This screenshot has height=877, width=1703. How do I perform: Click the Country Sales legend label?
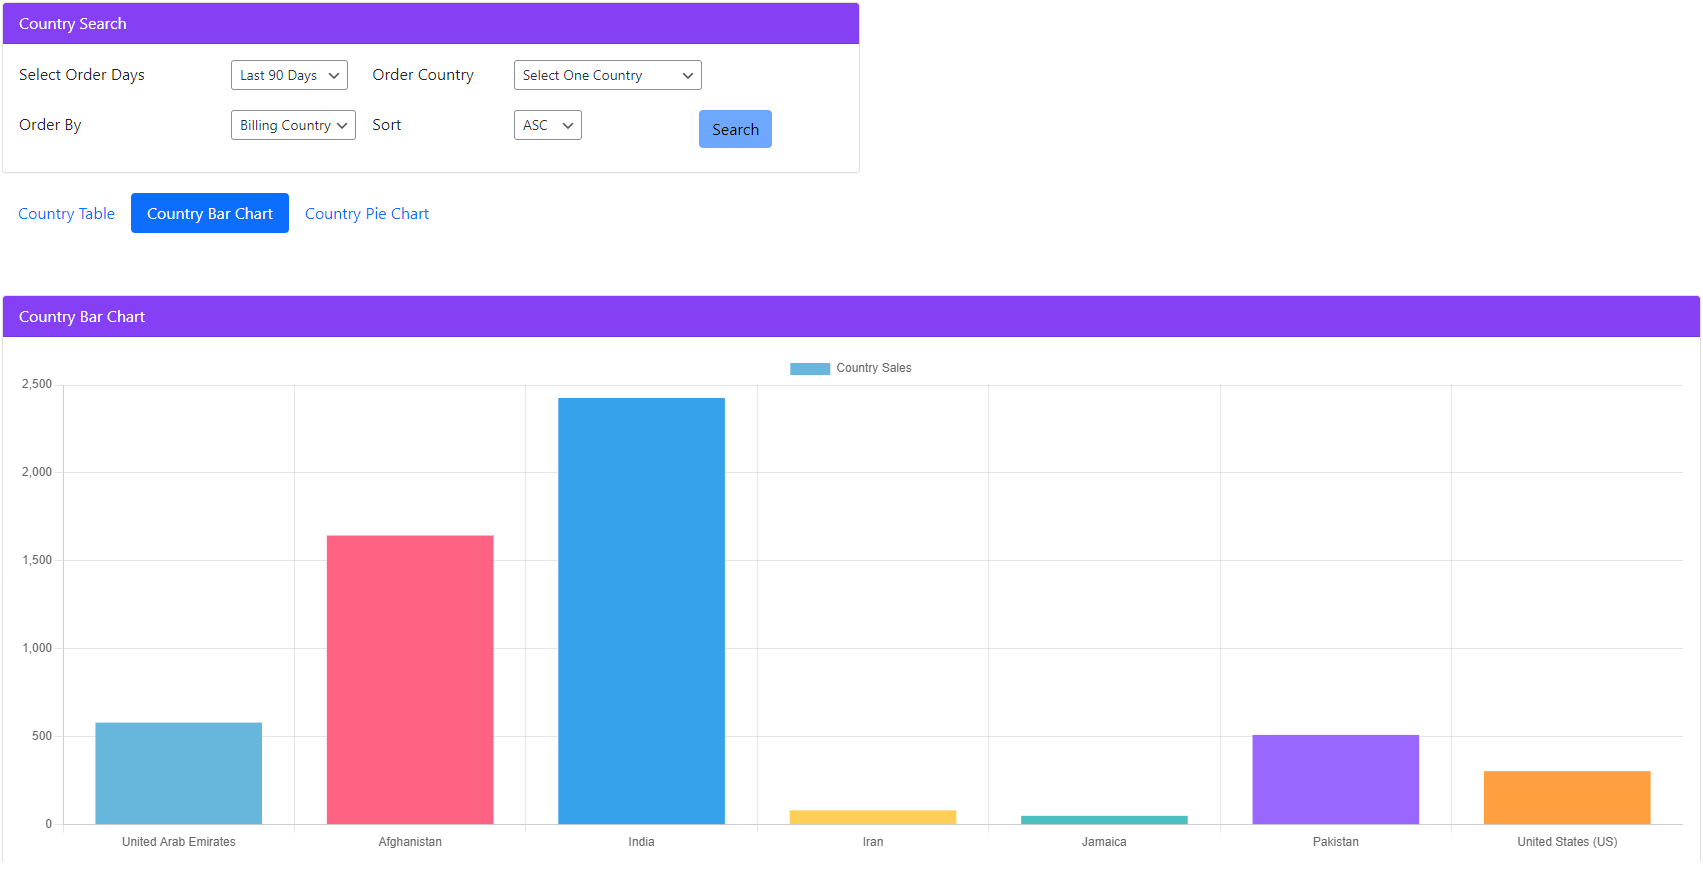point(874,368)
